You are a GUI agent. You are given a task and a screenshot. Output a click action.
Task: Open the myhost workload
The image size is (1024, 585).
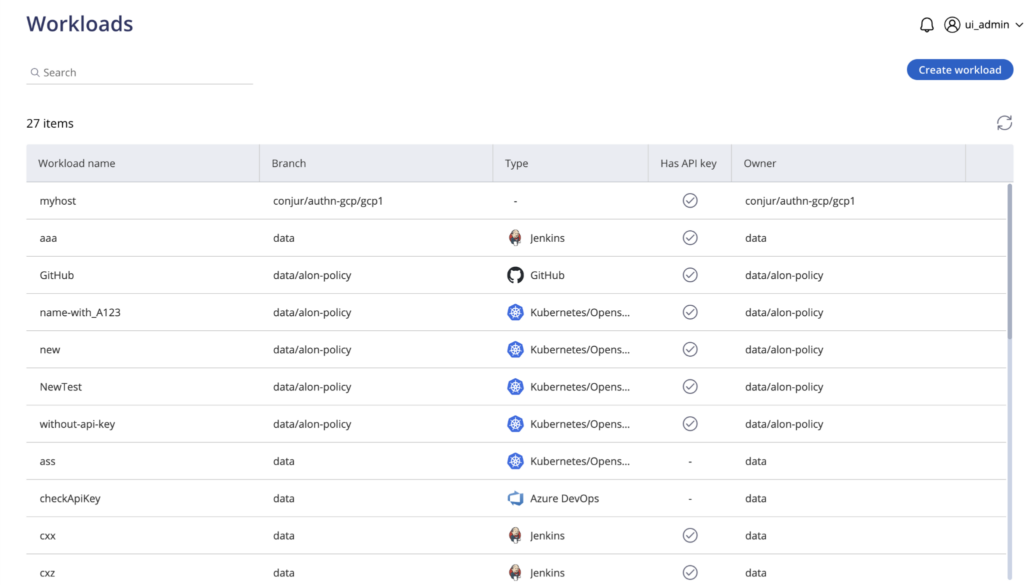point(57,201)
